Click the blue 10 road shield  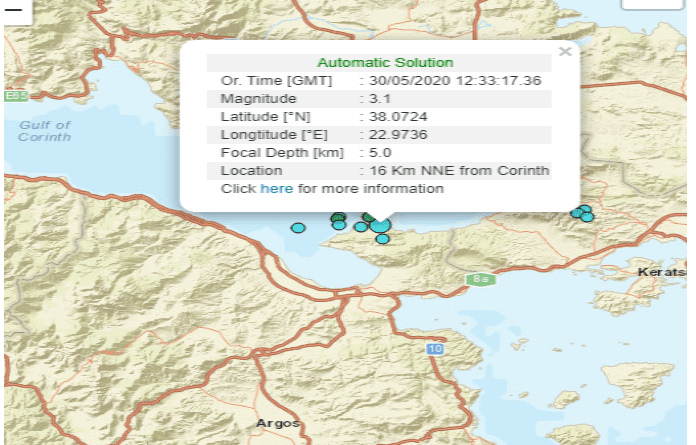pos(435,349)
